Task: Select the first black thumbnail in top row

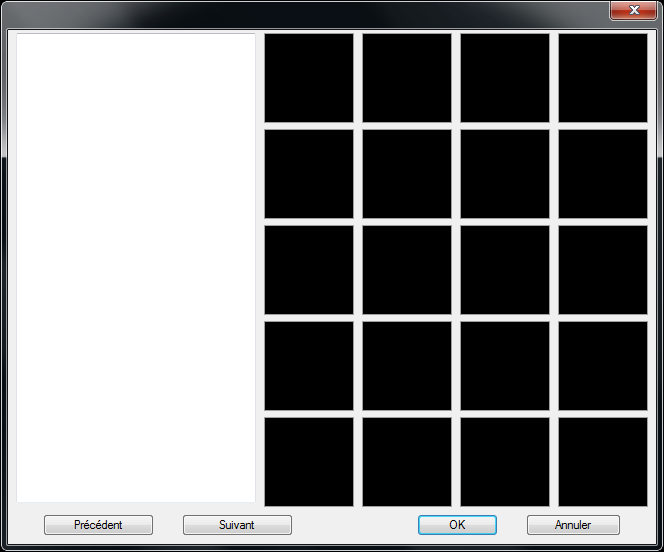Action: pos(309,78)
